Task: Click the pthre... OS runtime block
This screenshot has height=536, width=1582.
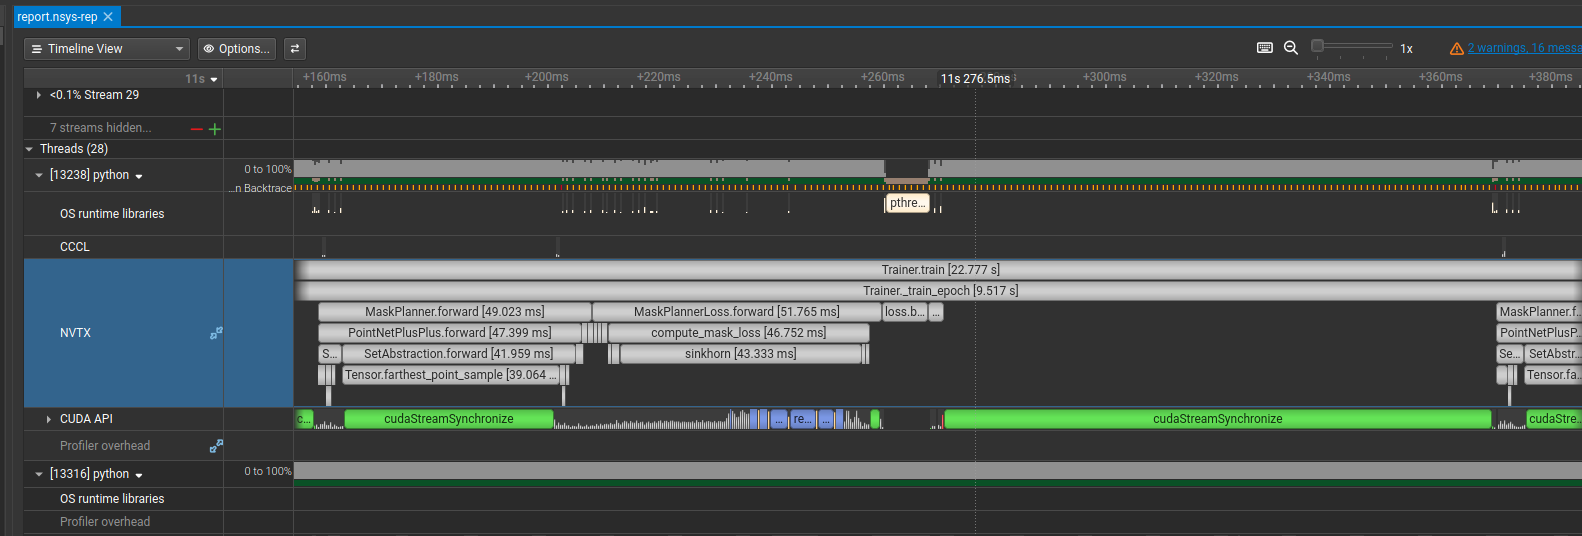Action: coord(908,203)
